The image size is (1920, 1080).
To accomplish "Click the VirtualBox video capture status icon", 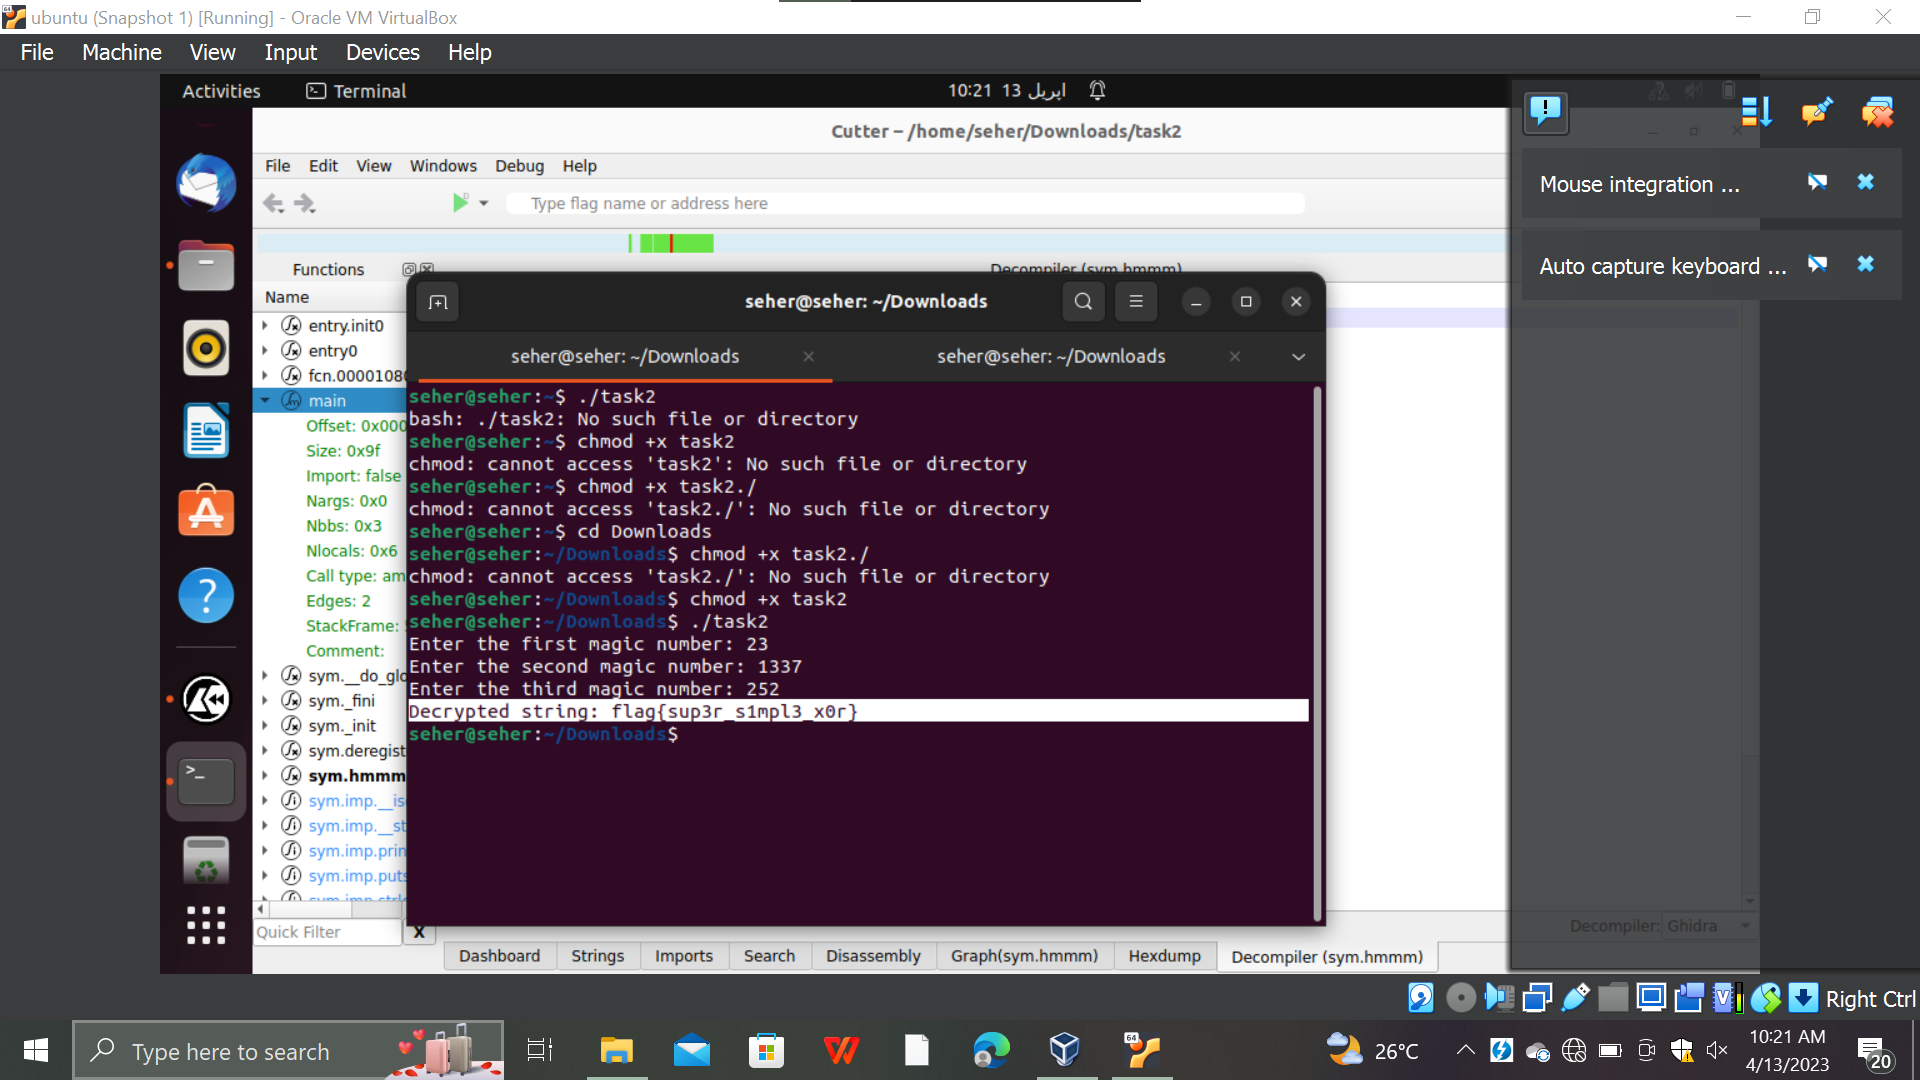I will tap(1689, 997).
